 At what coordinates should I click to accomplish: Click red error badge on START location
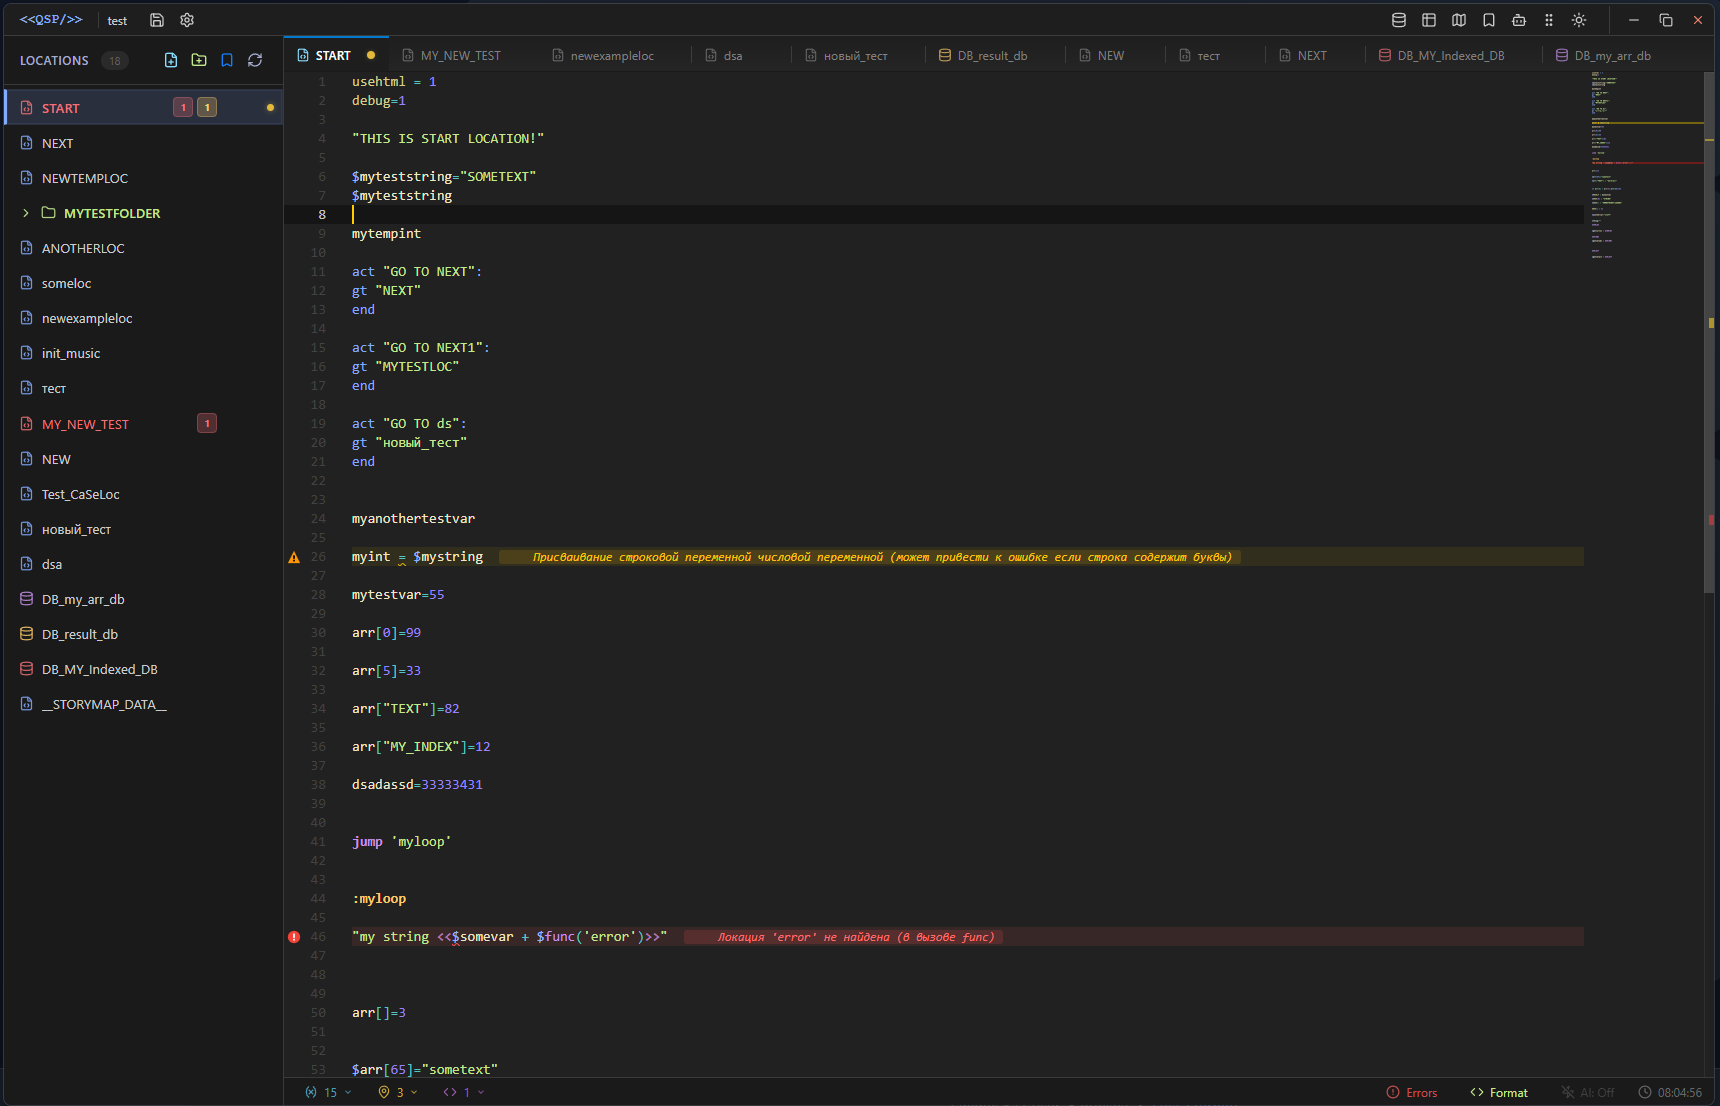[x=183, y=107]
